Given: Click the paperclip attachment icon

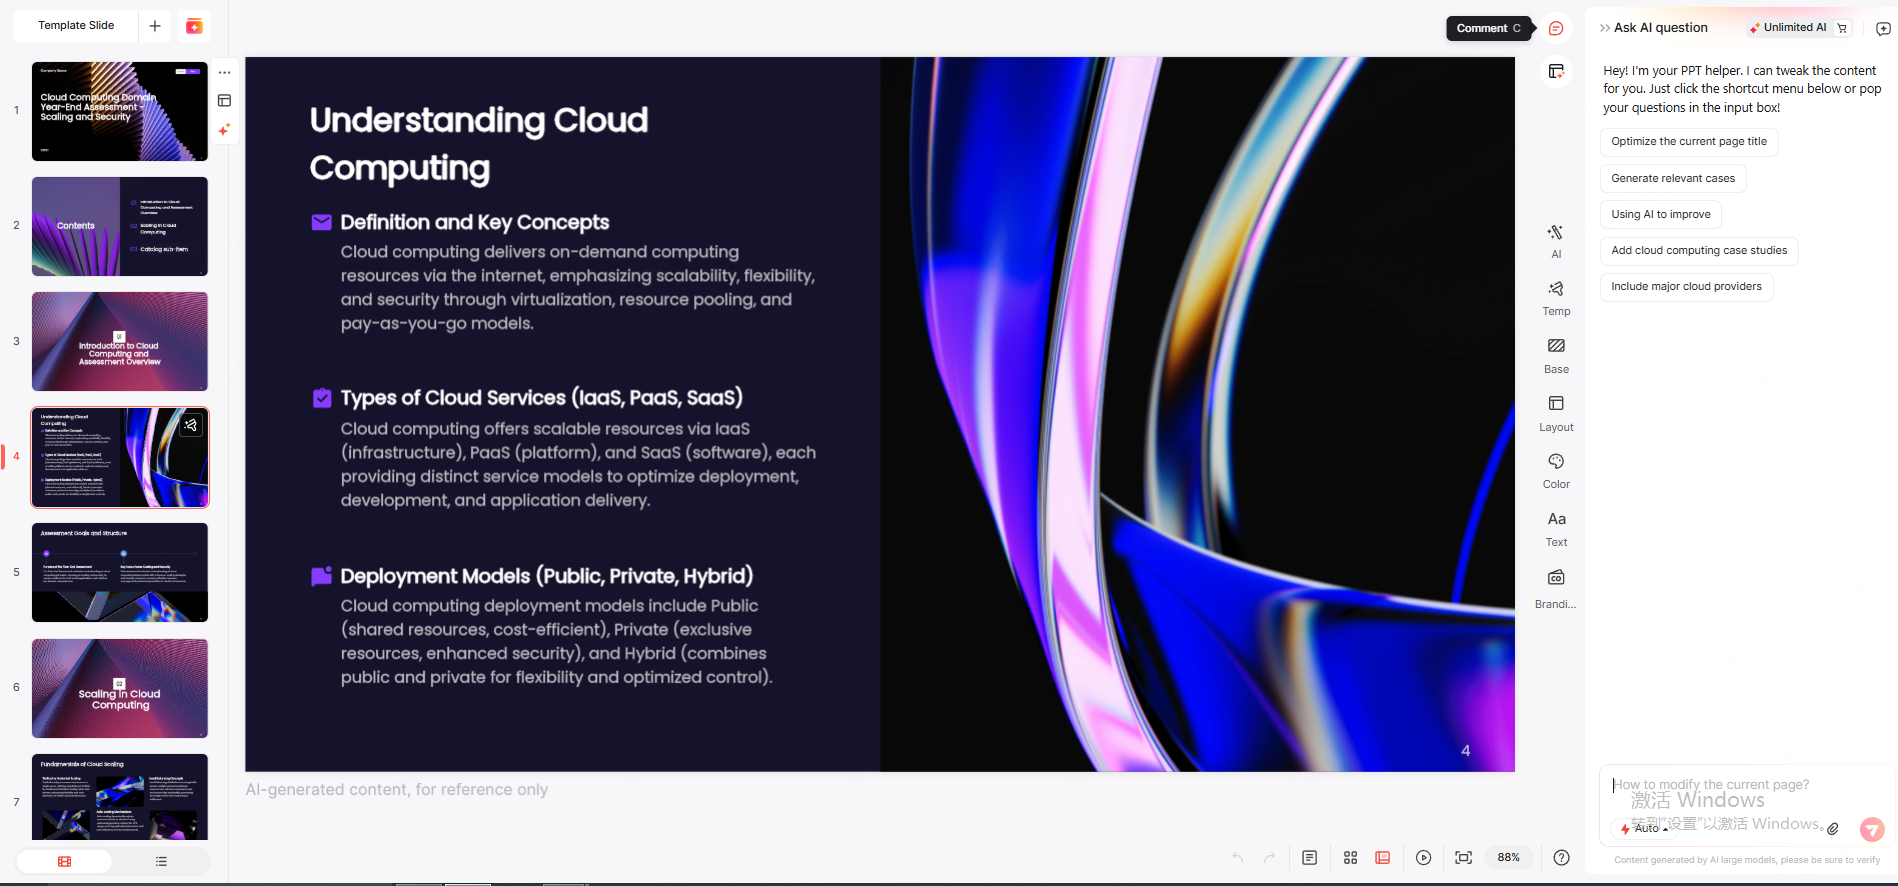Looking at the screenshot, I should pos(1833,829).
